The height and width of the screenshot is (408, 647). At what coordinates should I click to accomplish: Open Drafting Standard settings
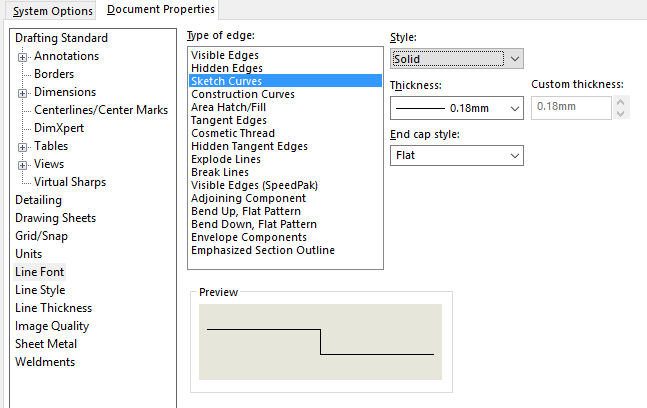[61, 38]
